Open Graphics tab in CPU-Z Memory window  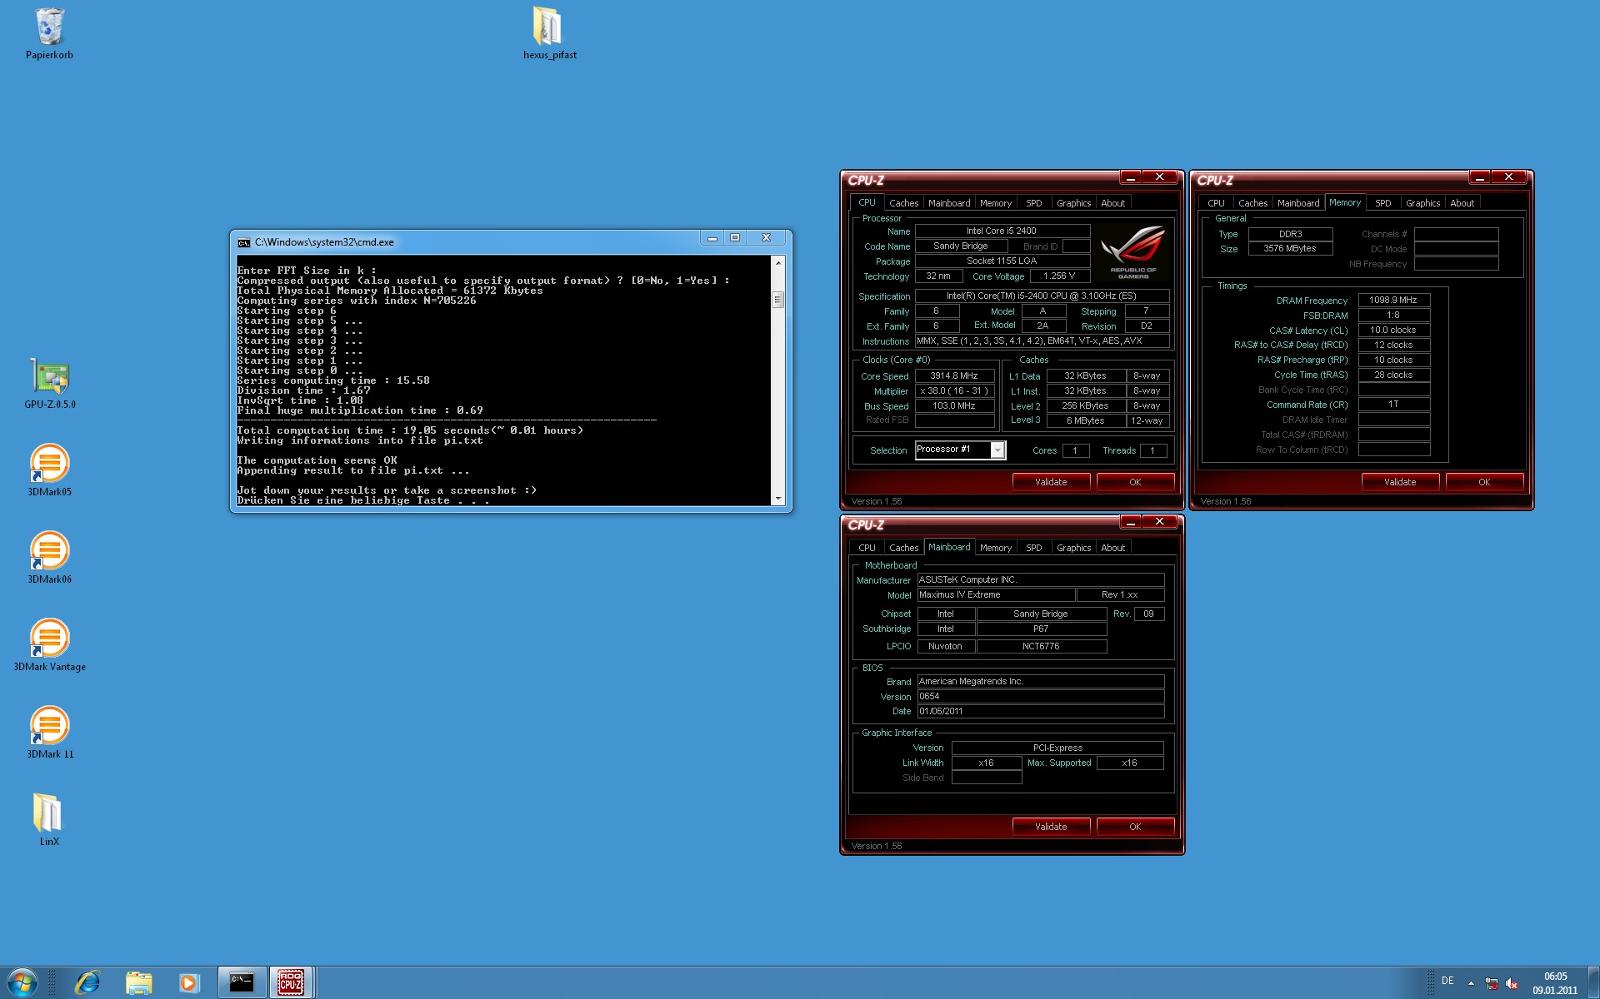pyautogui.click(x=1423, y=203)
